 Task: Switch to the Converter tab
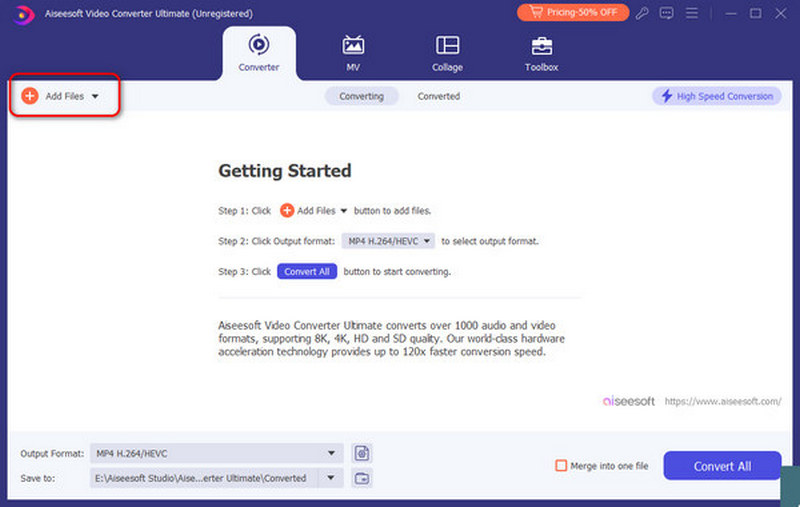point(259,53)
